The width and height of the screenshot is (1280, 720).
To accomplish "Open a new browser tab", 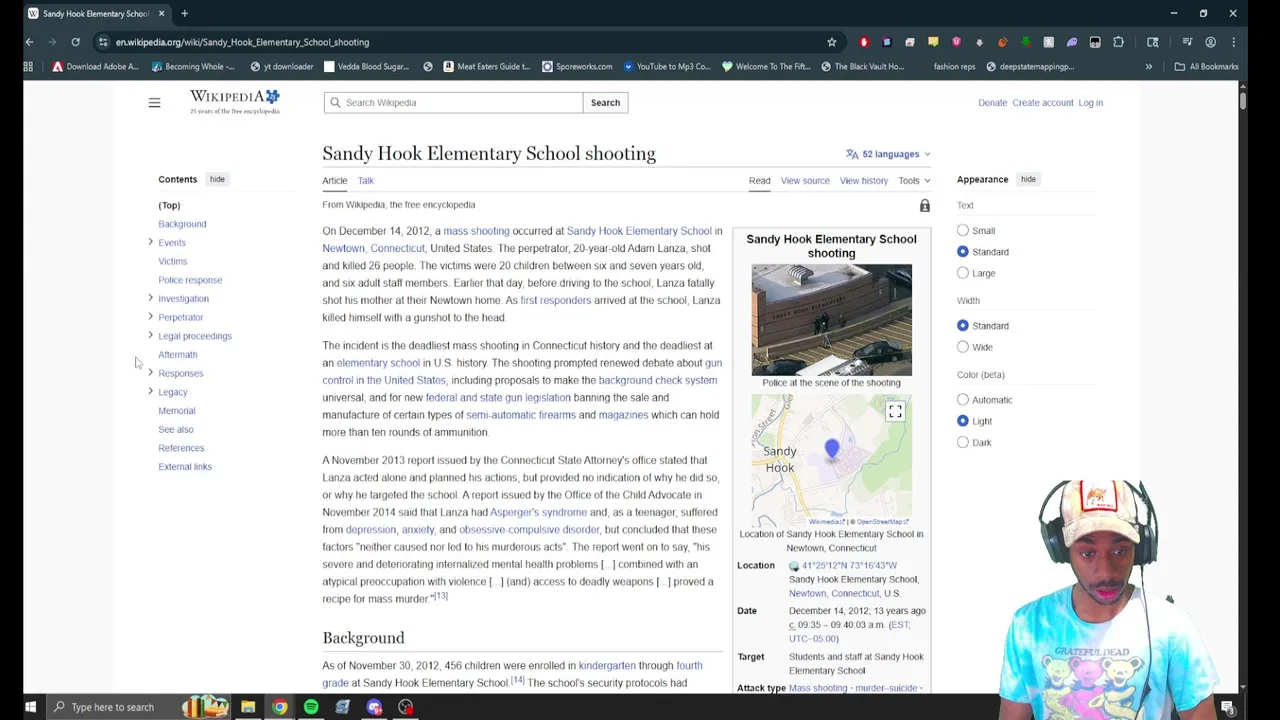I will coord(184,13).
